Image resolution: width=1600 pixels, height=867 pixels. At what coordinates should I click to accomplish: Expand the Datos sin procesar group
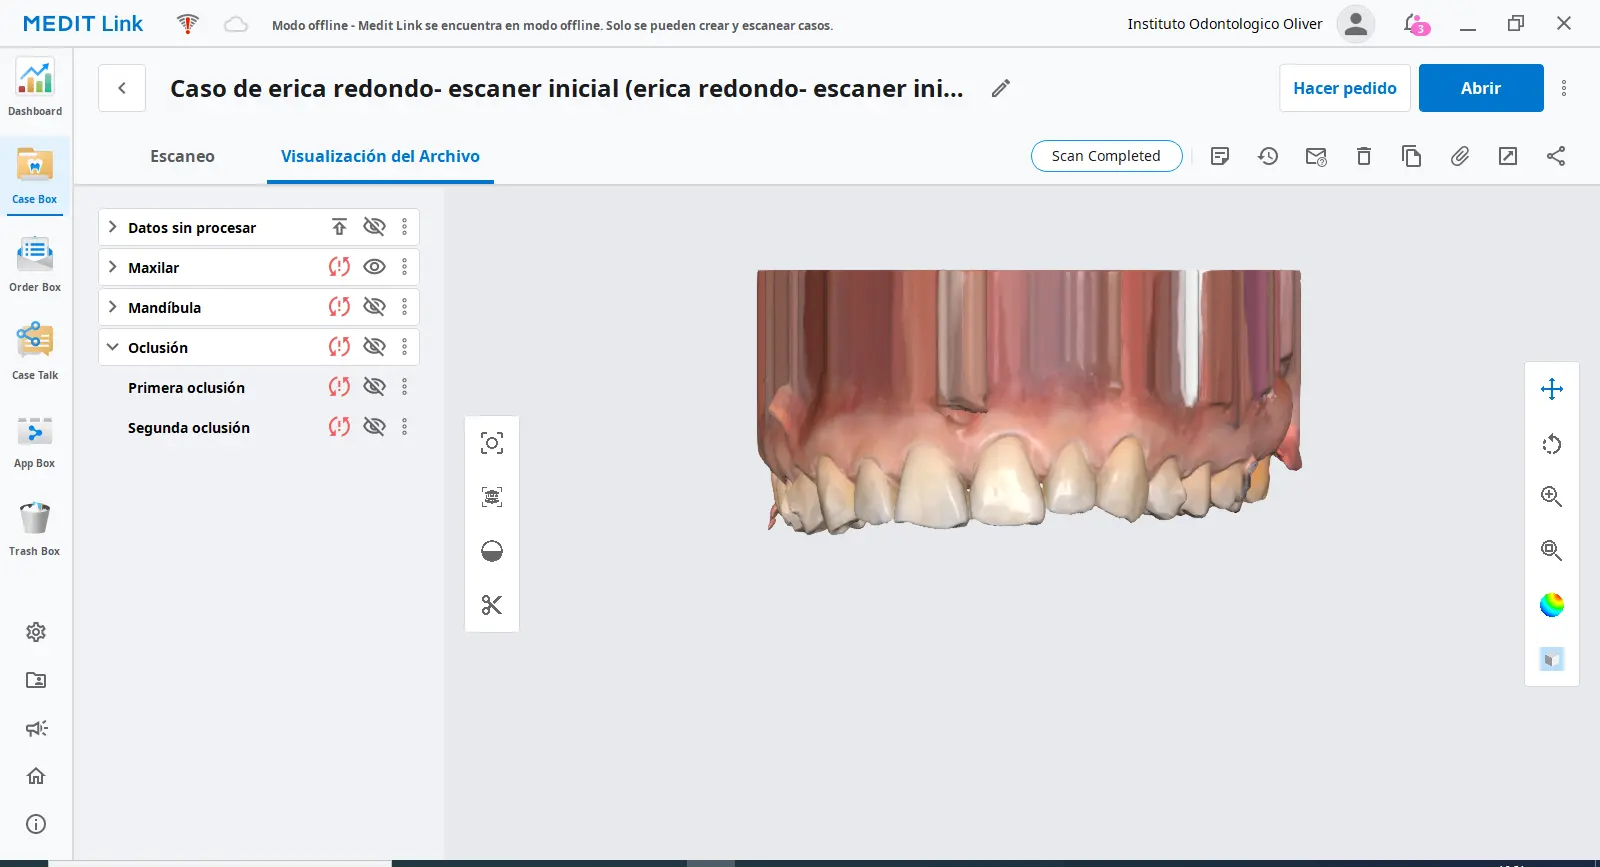113,227
